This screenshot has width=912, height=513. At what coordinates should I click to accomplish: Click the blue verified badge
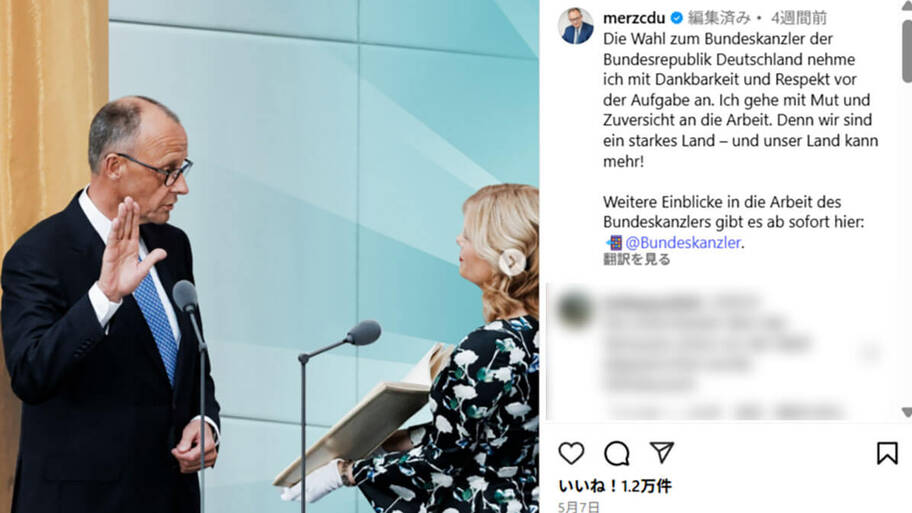pyautogui.click(x=676, y=18)
